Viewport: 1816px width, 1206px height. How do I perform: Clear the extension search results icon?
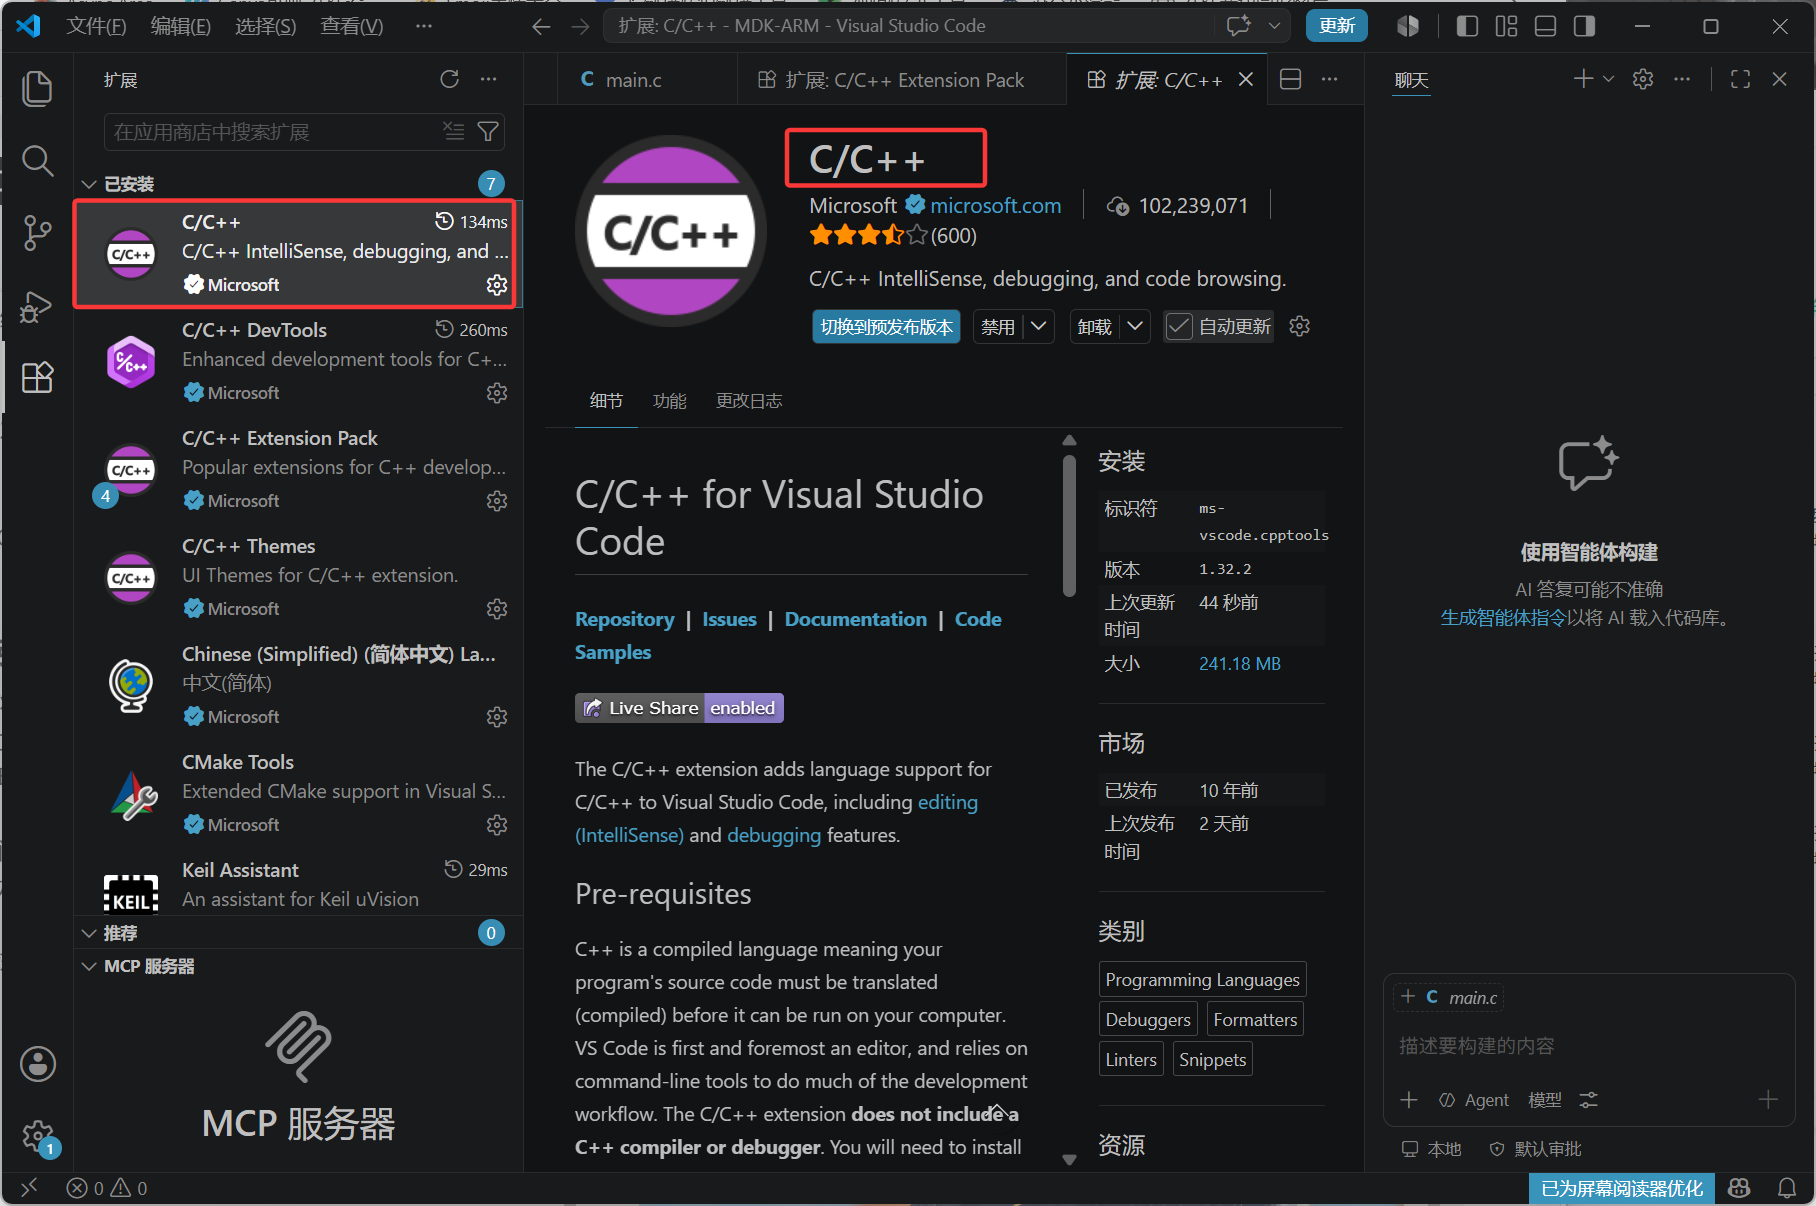click(x=454, y=131)
